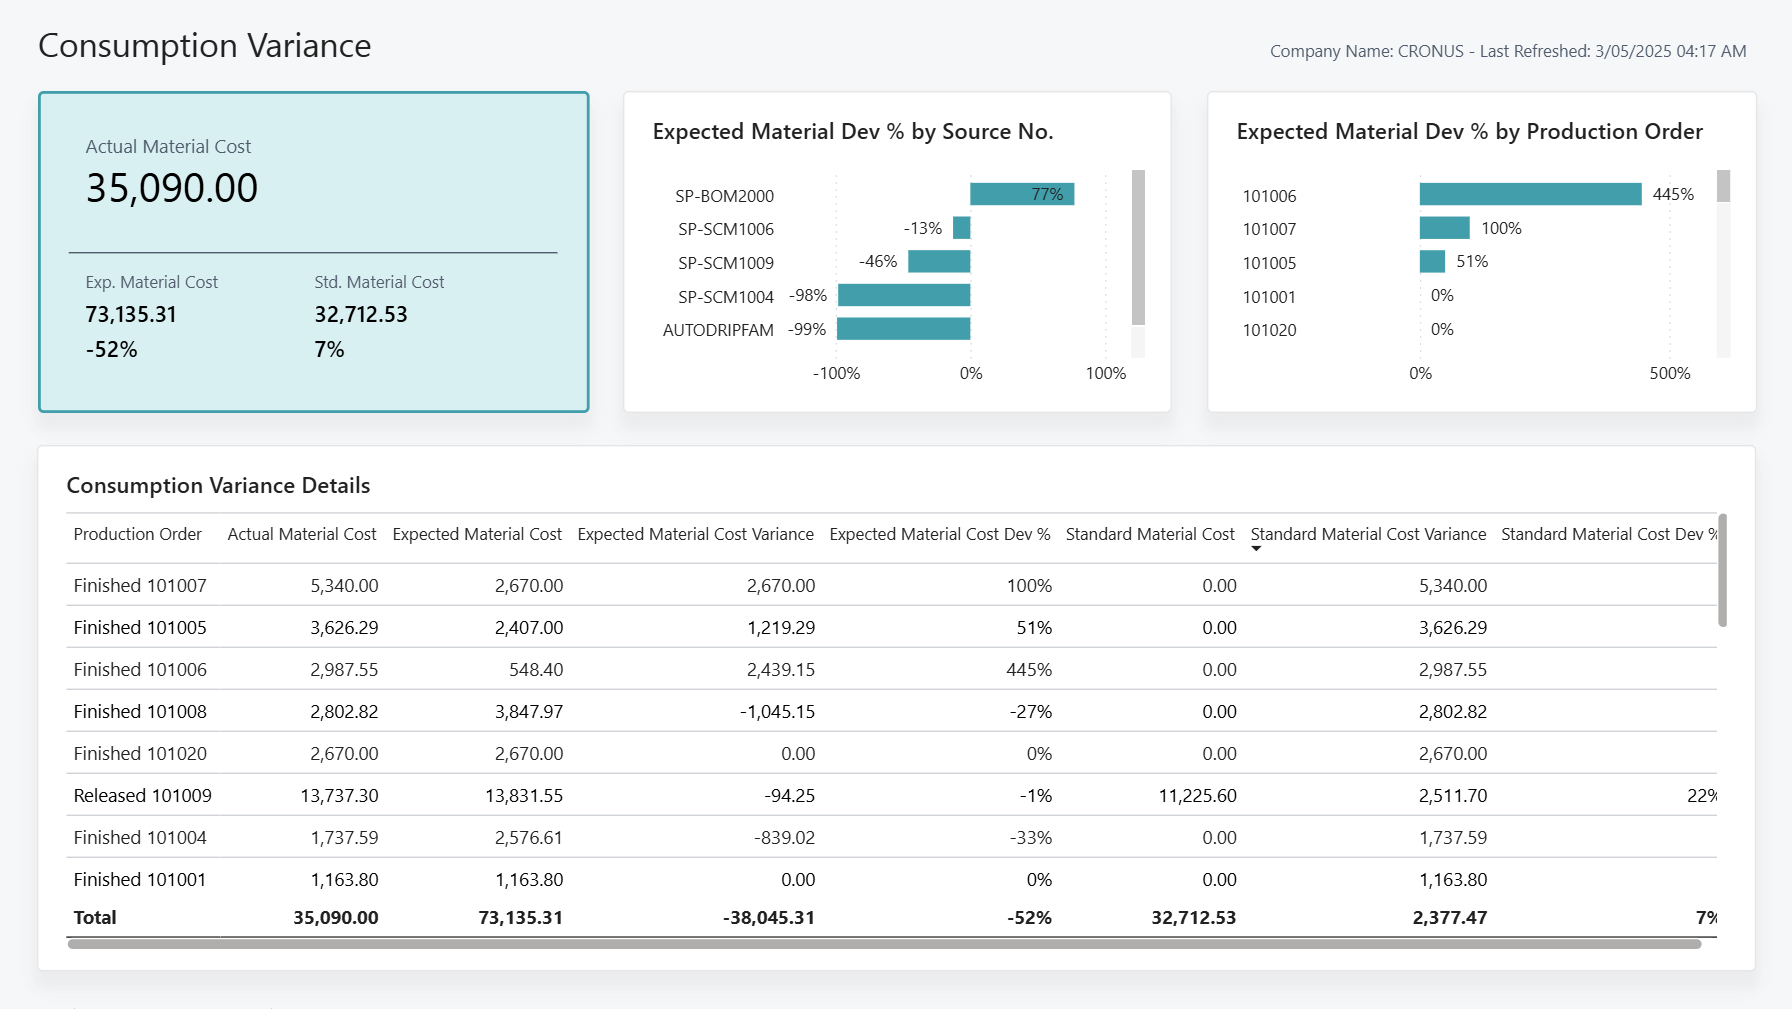Sort by the Production Order column header

[137, 534]
